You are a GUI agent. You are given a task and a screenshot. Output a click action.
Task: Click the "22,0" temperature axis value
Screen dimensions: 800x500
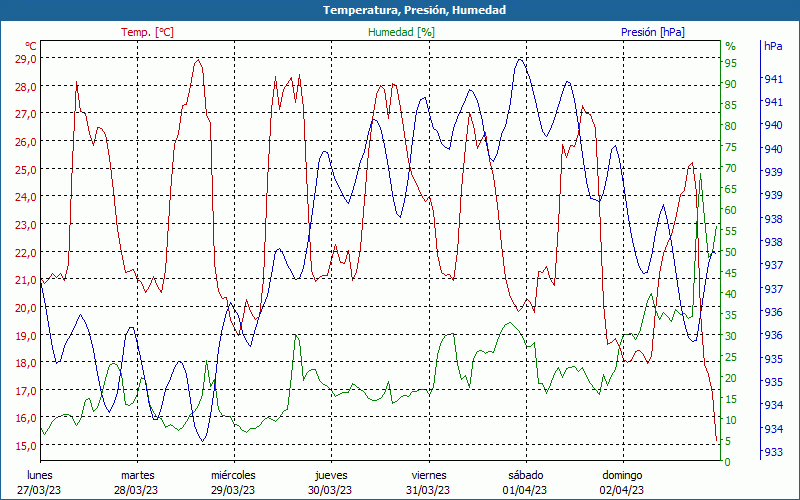pyautogui.click(x=26, y=253)
